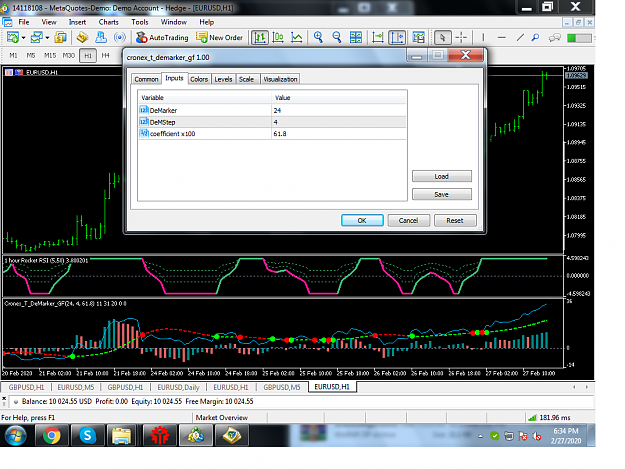
Task: Click the Signals radio-wave icon
Action: 119,37
